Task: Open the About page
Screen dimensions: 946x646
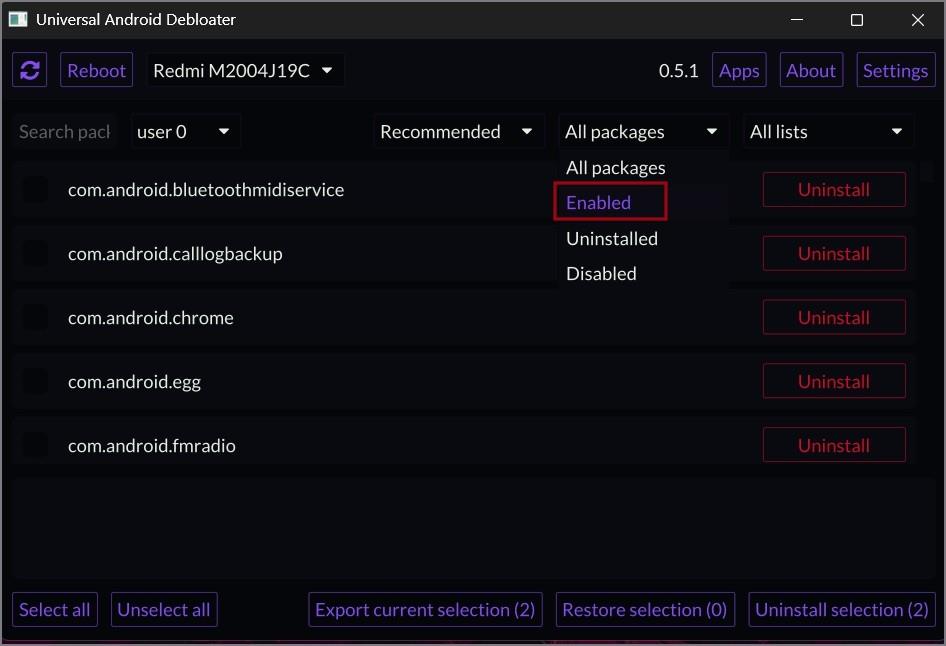Action: (x=811, y=70)
